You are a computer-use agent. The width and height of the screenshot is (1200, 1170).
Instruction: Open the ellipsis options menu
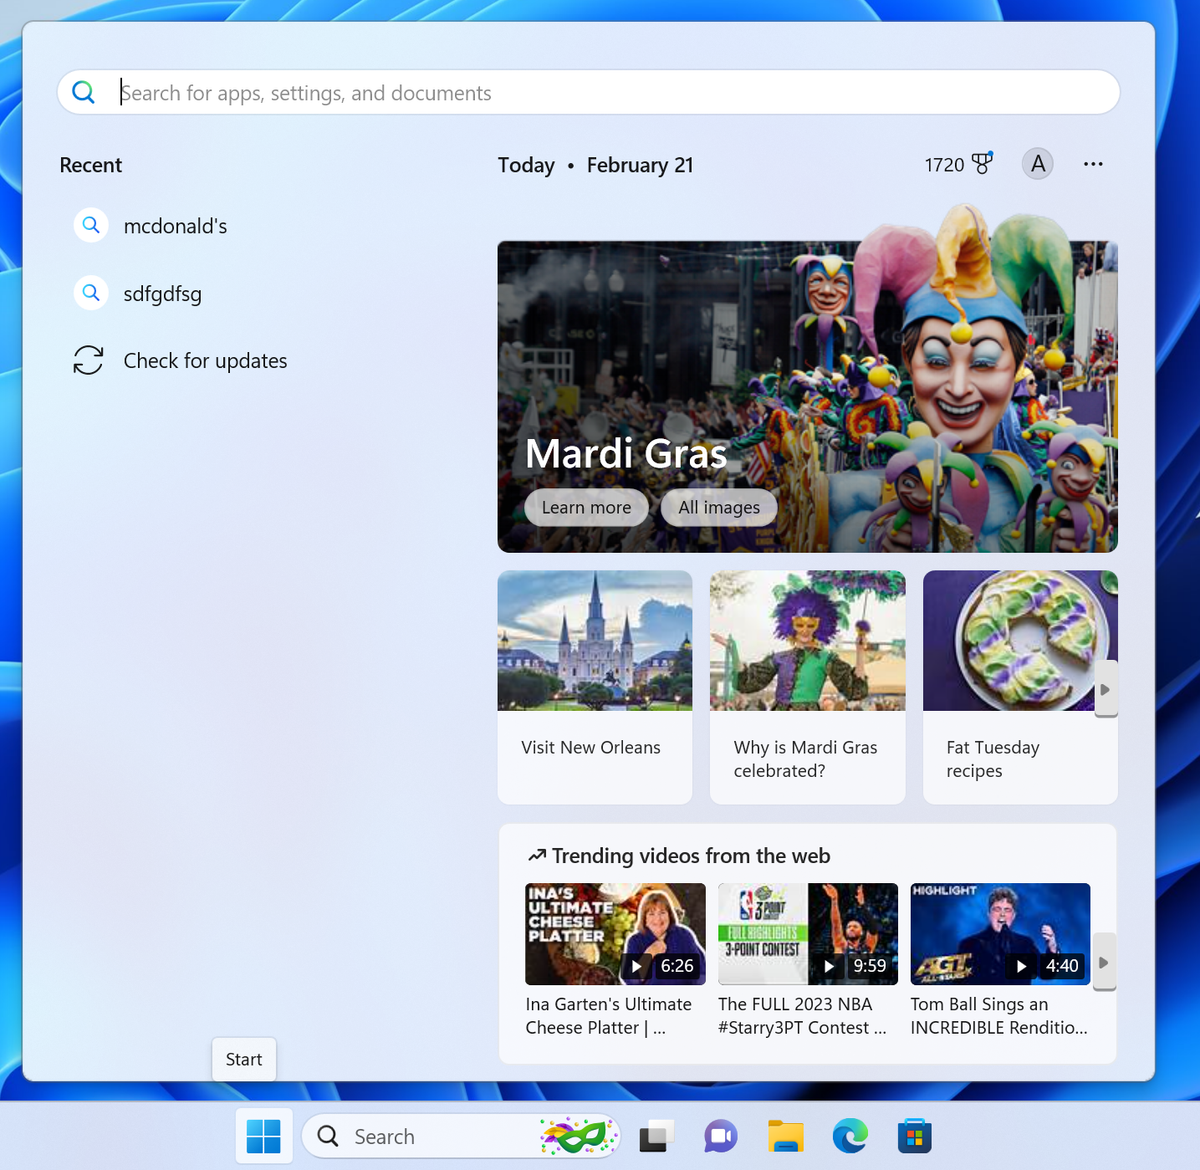[1093, 163]
